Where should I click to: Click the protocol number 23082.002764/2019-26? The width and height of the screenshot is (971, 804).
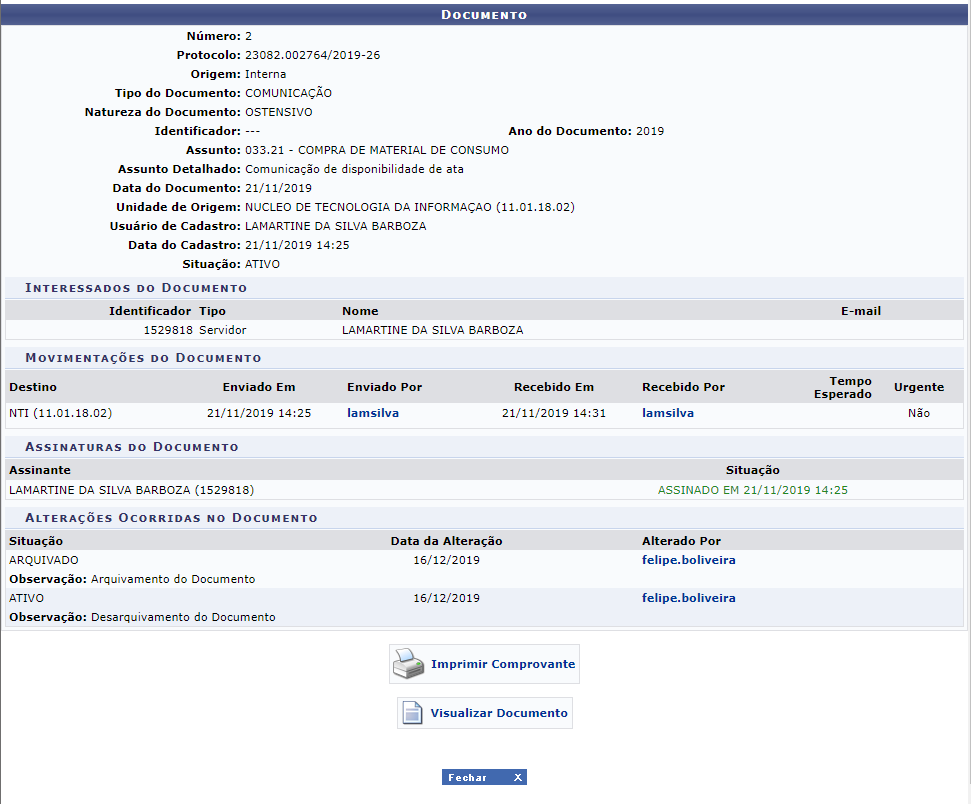pyautogui.click(x=312, y=55)
